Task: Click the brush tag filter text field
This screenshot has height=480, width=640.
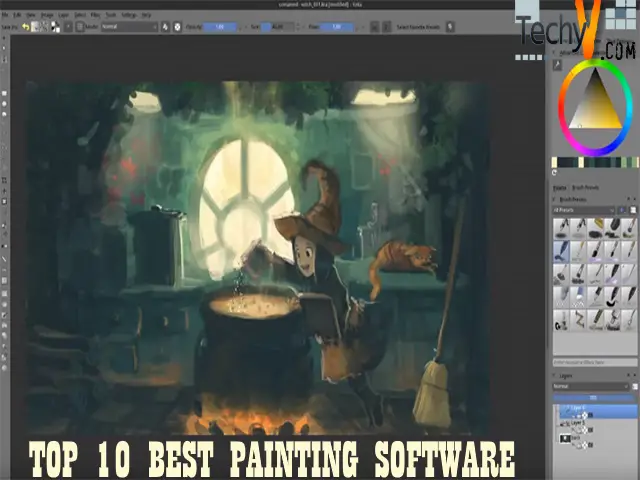Action: click(x=595, y=362)
